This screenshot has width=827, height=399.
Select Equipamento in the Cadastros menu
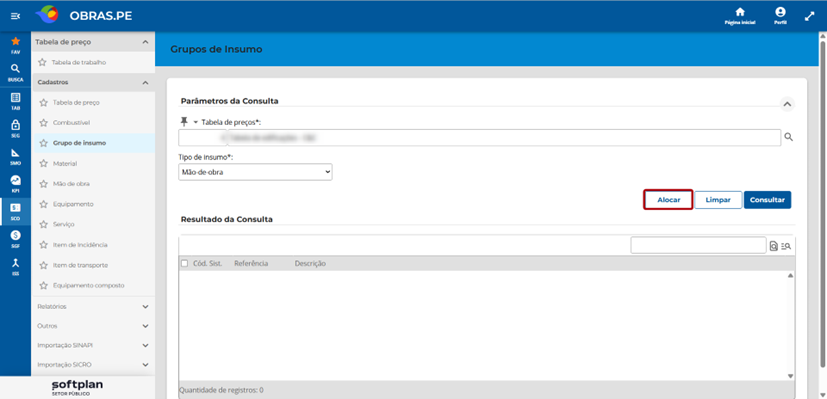click(x=73, y=204)
